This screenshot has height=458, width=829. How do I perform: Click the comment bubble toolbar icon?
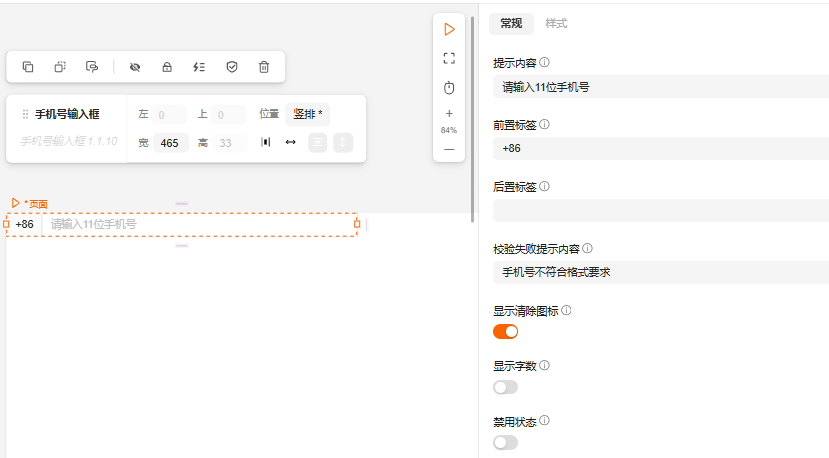92,67
